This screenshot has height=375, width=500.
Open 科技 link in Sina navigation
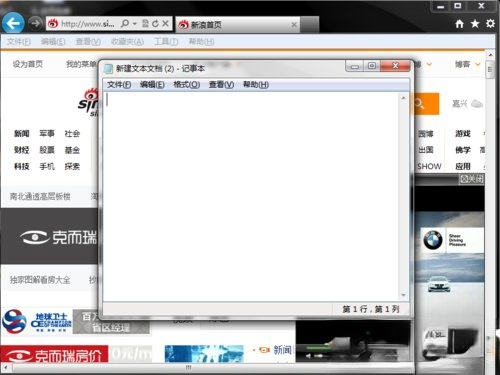pos(22,166)
